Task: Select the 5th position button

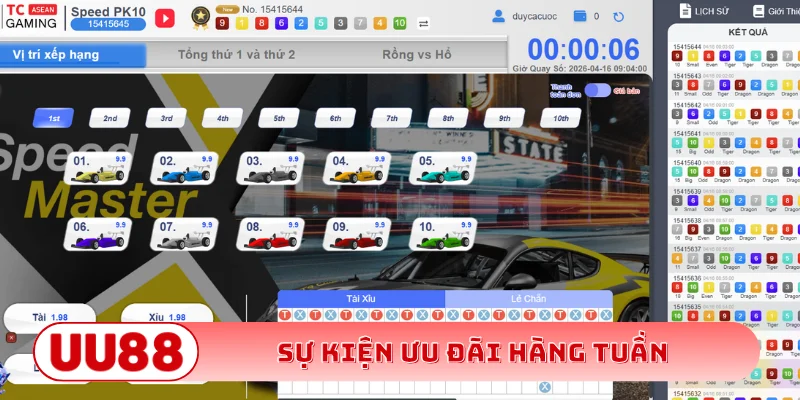Action: coord(279,118)
